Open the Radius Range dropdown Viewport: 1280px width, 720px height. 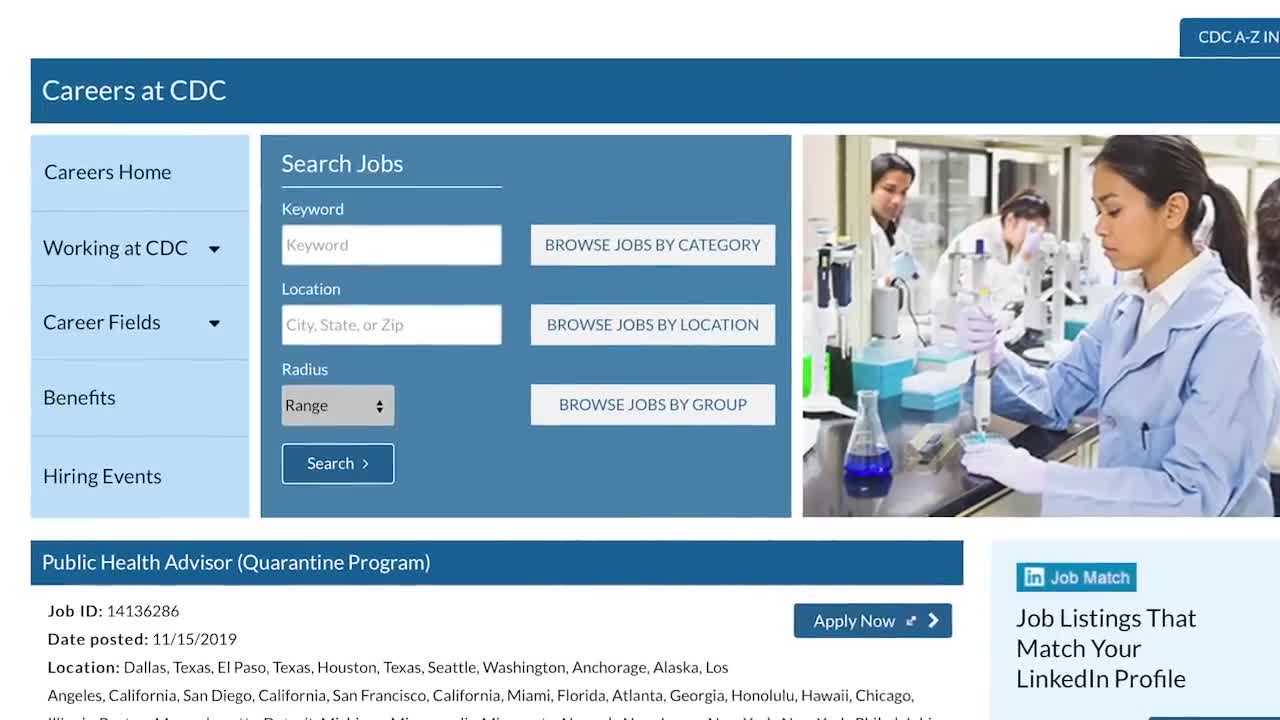tap(338, 405)
